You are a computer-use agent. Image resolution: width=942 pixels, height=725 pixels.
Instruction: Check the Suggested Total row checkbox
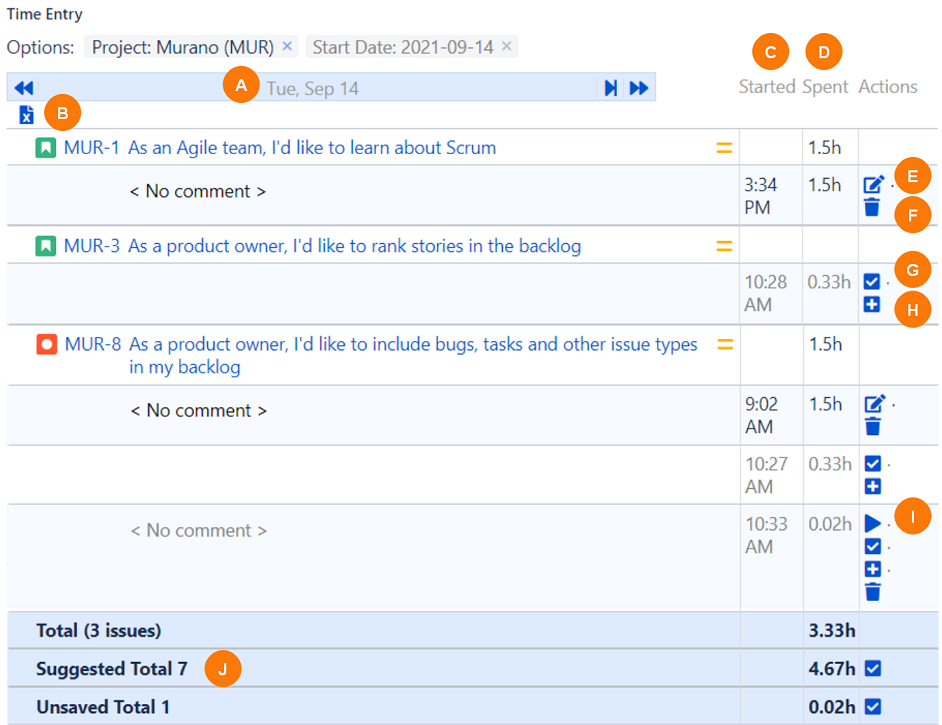coord(873,668)
